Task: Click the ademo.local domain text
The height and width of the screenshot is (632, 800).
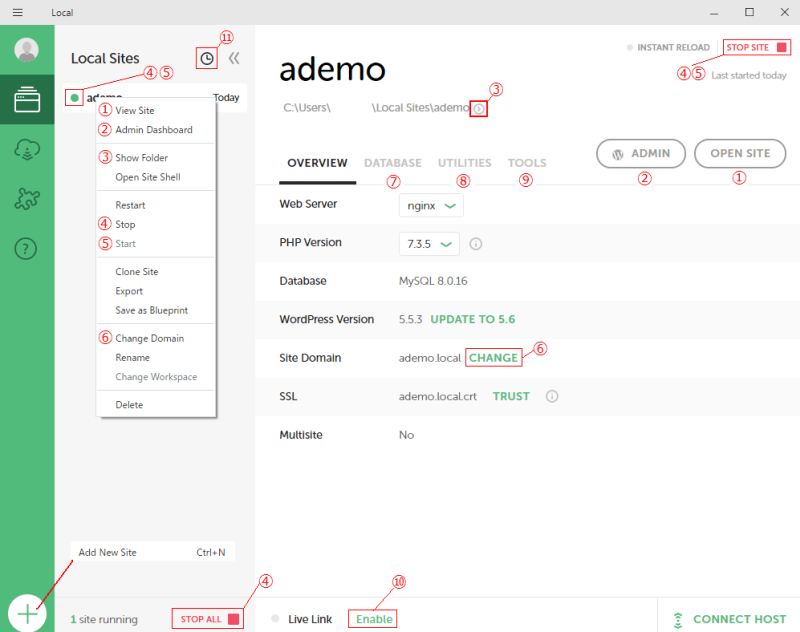Action: coord(430,358)
